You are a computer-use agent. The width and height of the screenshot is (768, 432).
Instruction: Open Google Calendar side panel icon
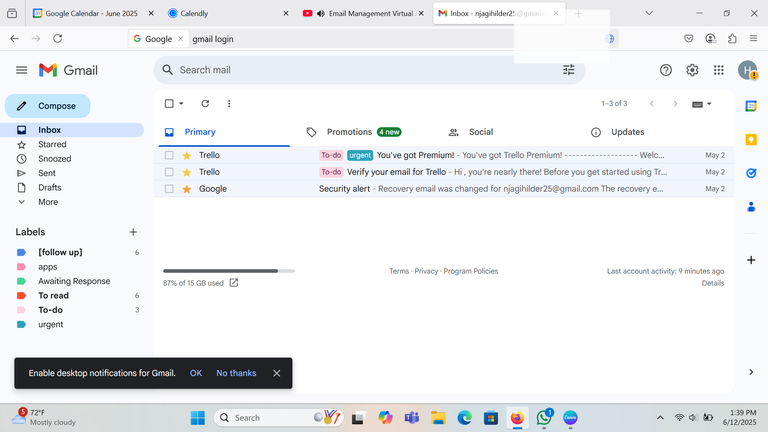click(751, 105)
